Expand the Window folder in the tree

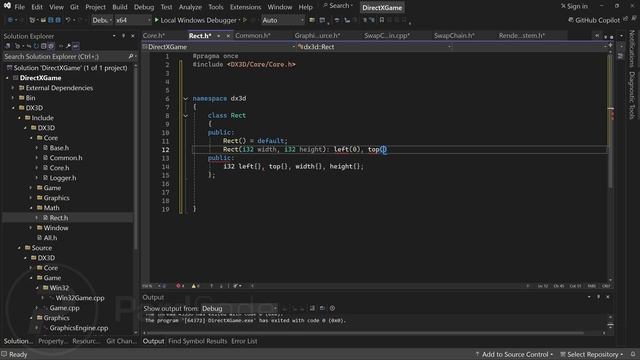[x=31, y=228]
